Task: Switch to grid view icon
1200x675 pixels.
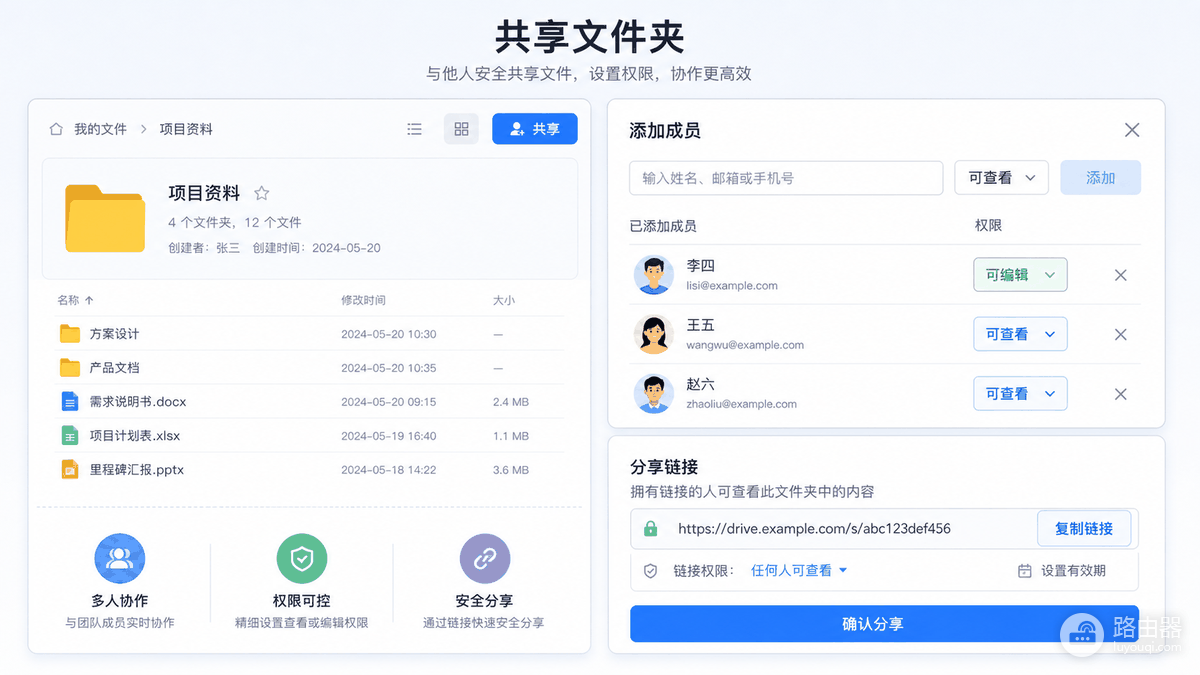Action: [461, 129]
